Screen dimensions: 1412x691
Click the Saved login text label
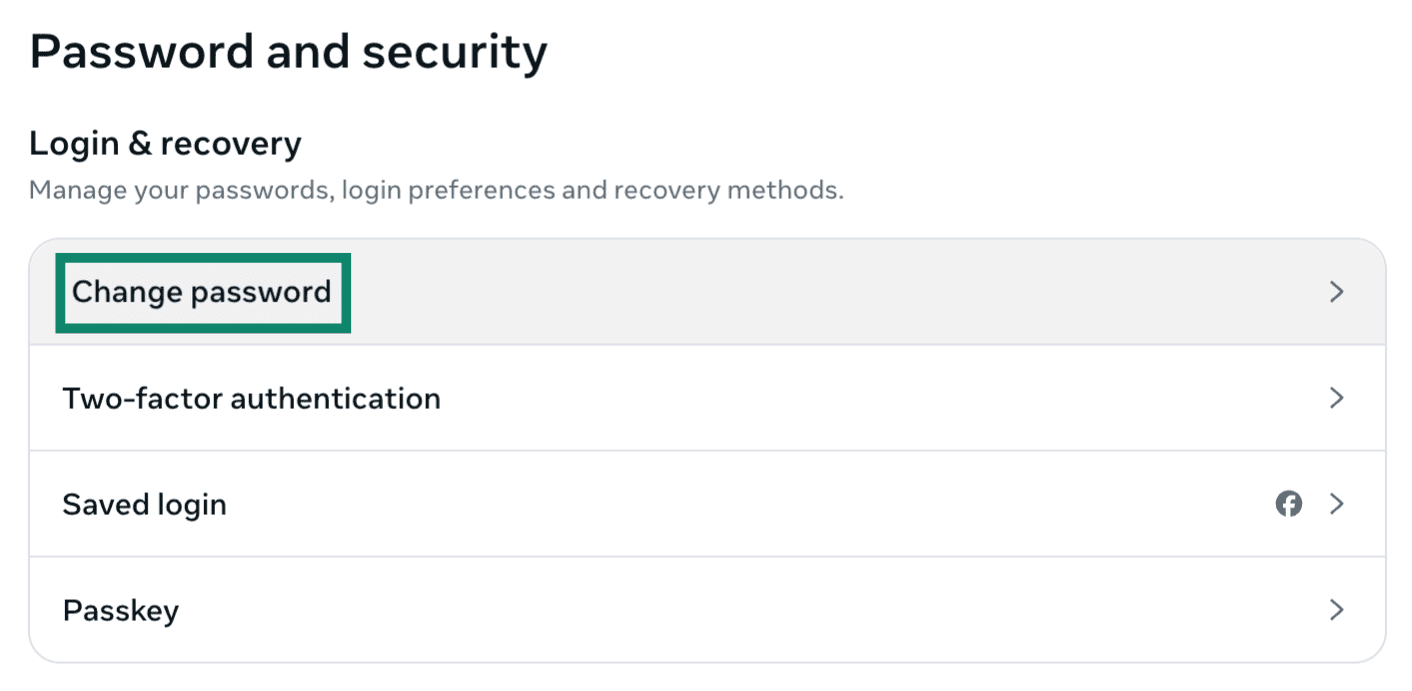click(x=145, y=504)
